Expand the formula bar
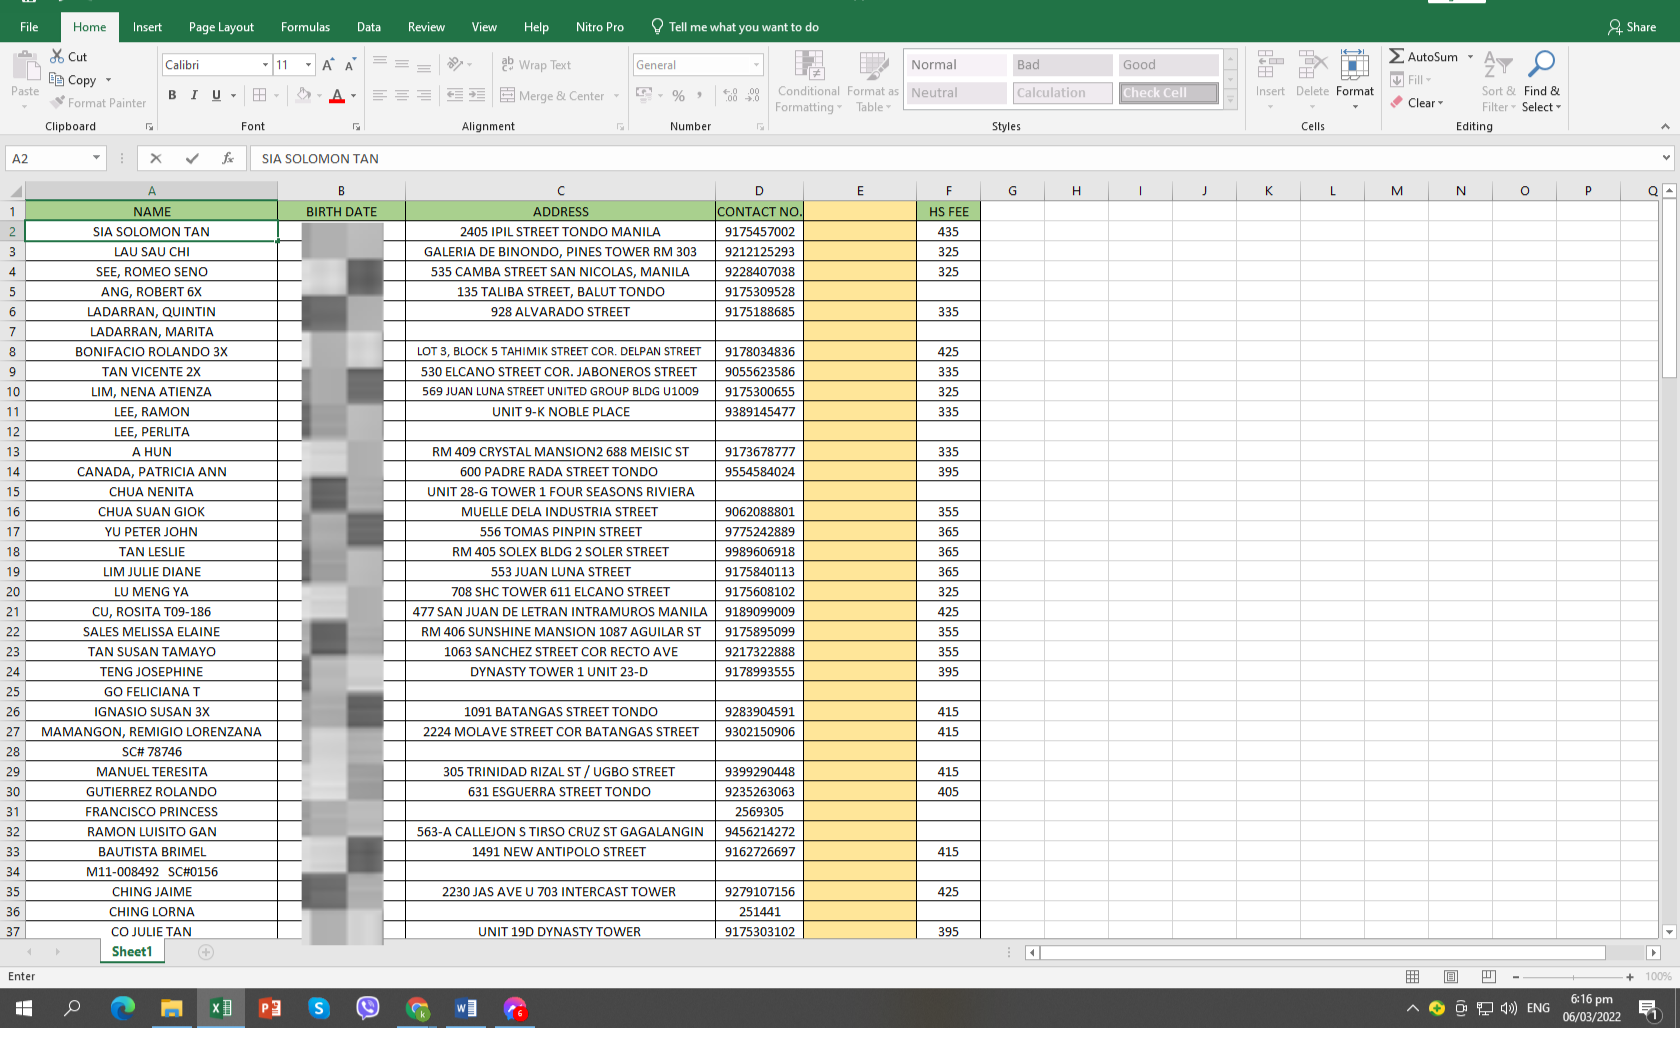This screenshot has width=1680, height=1050. click(x=1666, y=158)
